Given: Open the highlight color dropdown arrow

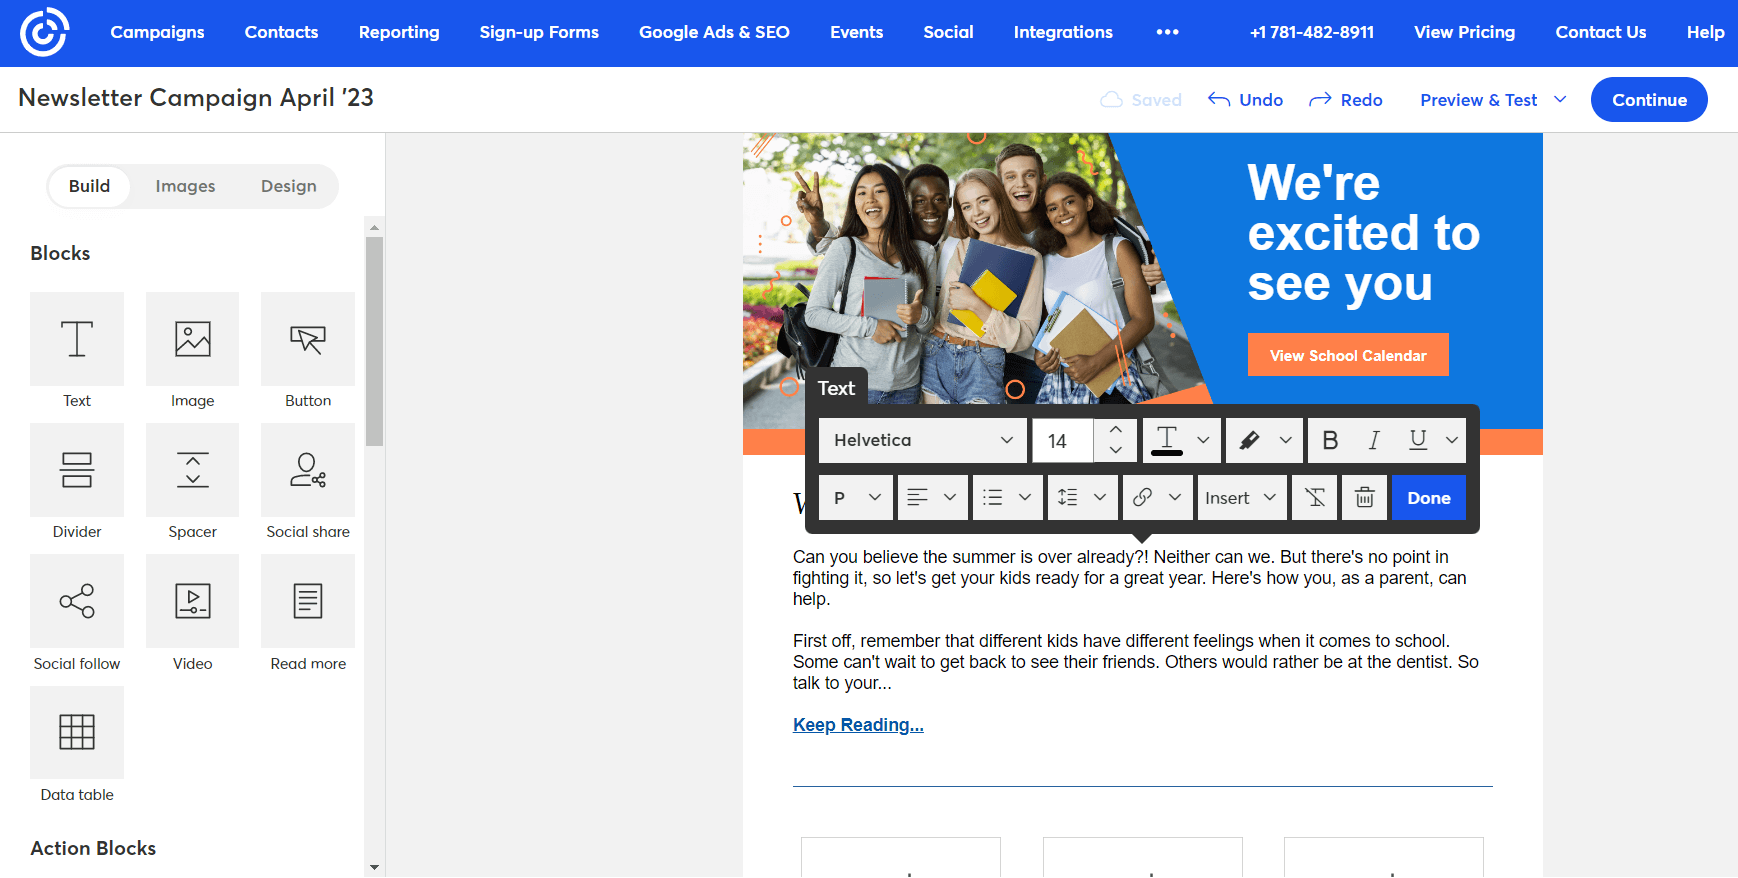Looking at the screenshot, I should 1286,440.
